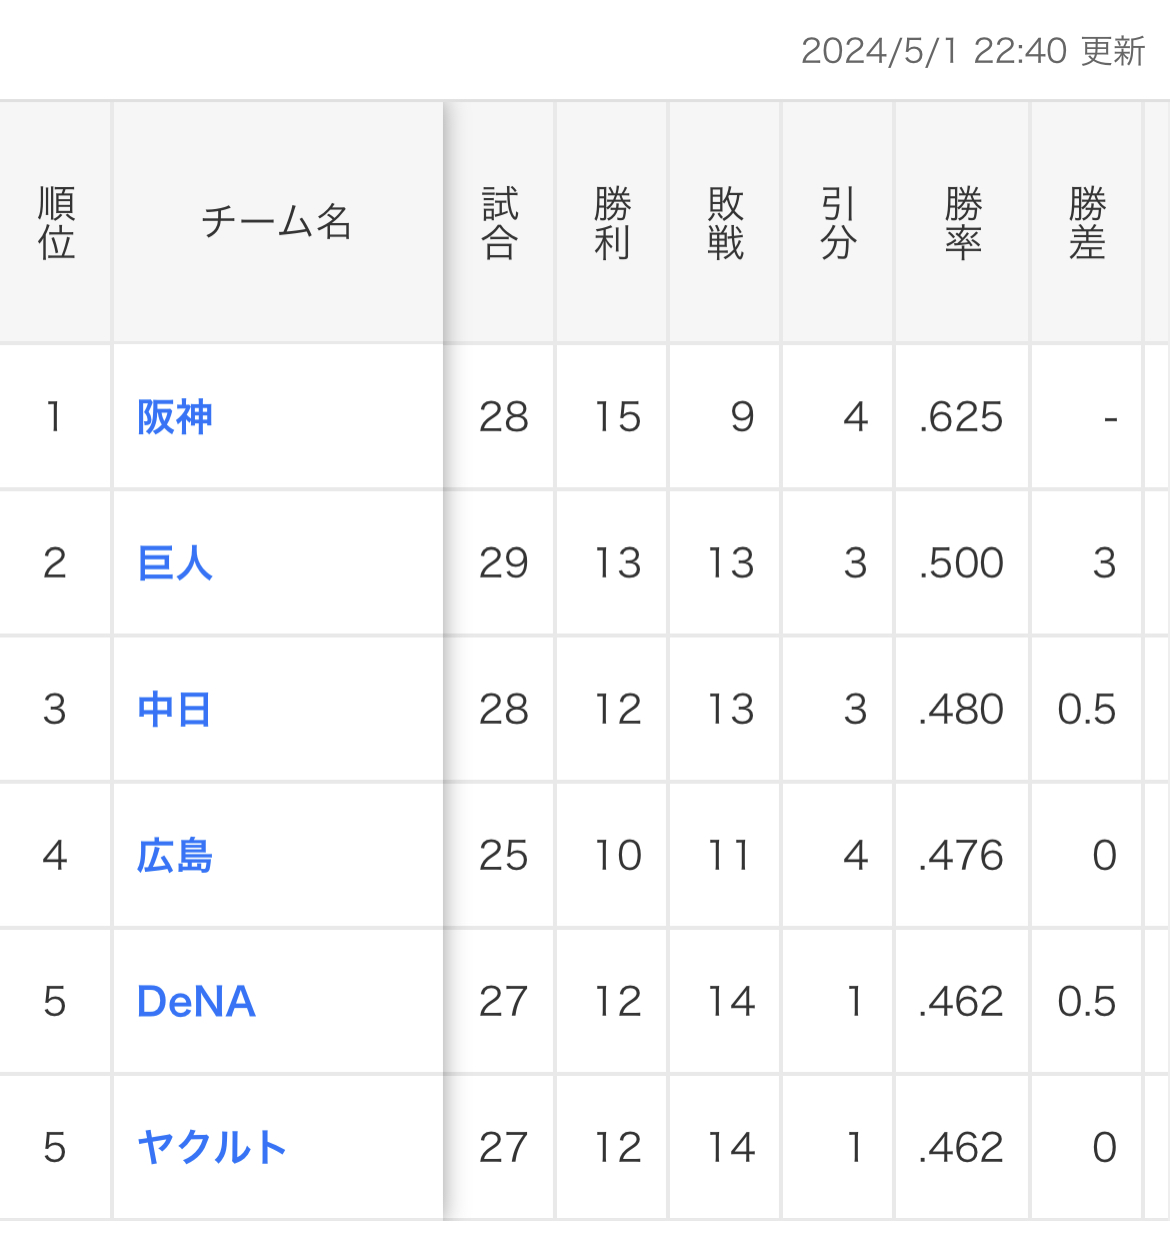Screen dimensions: 1170x1252
Task: Click the 2024/5/1 22:40 更新 timestamp
Action: click(x=972, y=51)
